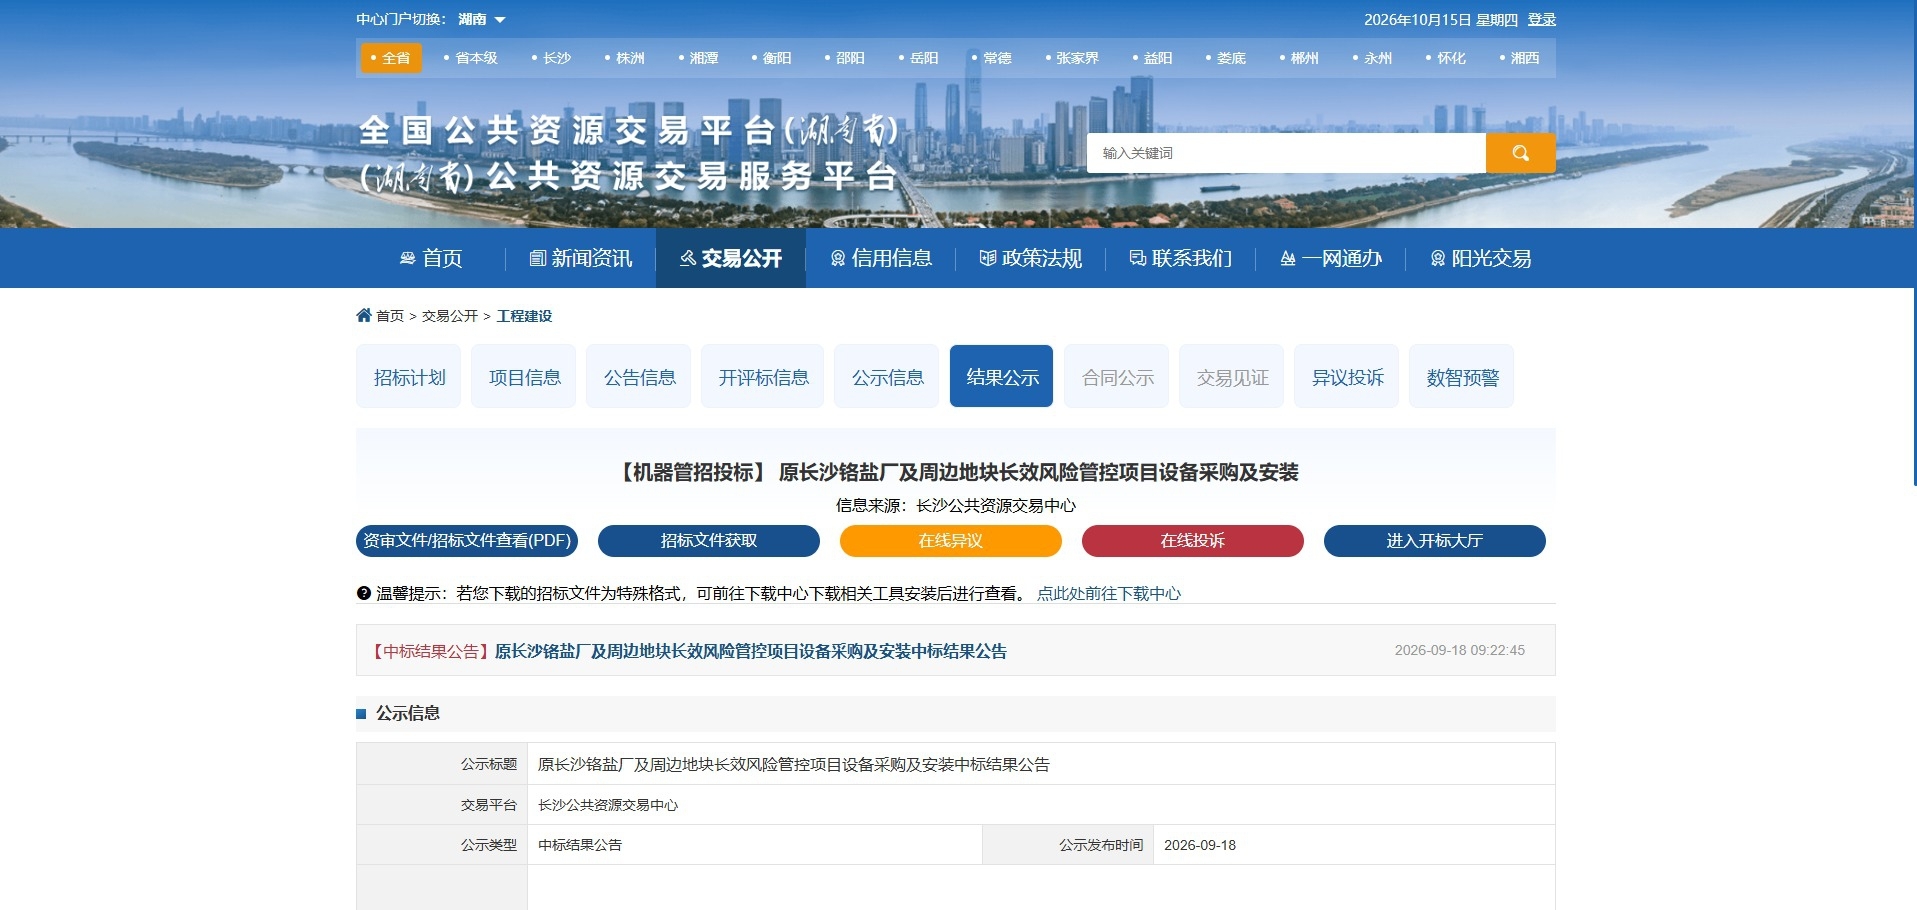Select the 株洲 region filter
Screen dimensions: 1917x910
(x=625, y=58)
